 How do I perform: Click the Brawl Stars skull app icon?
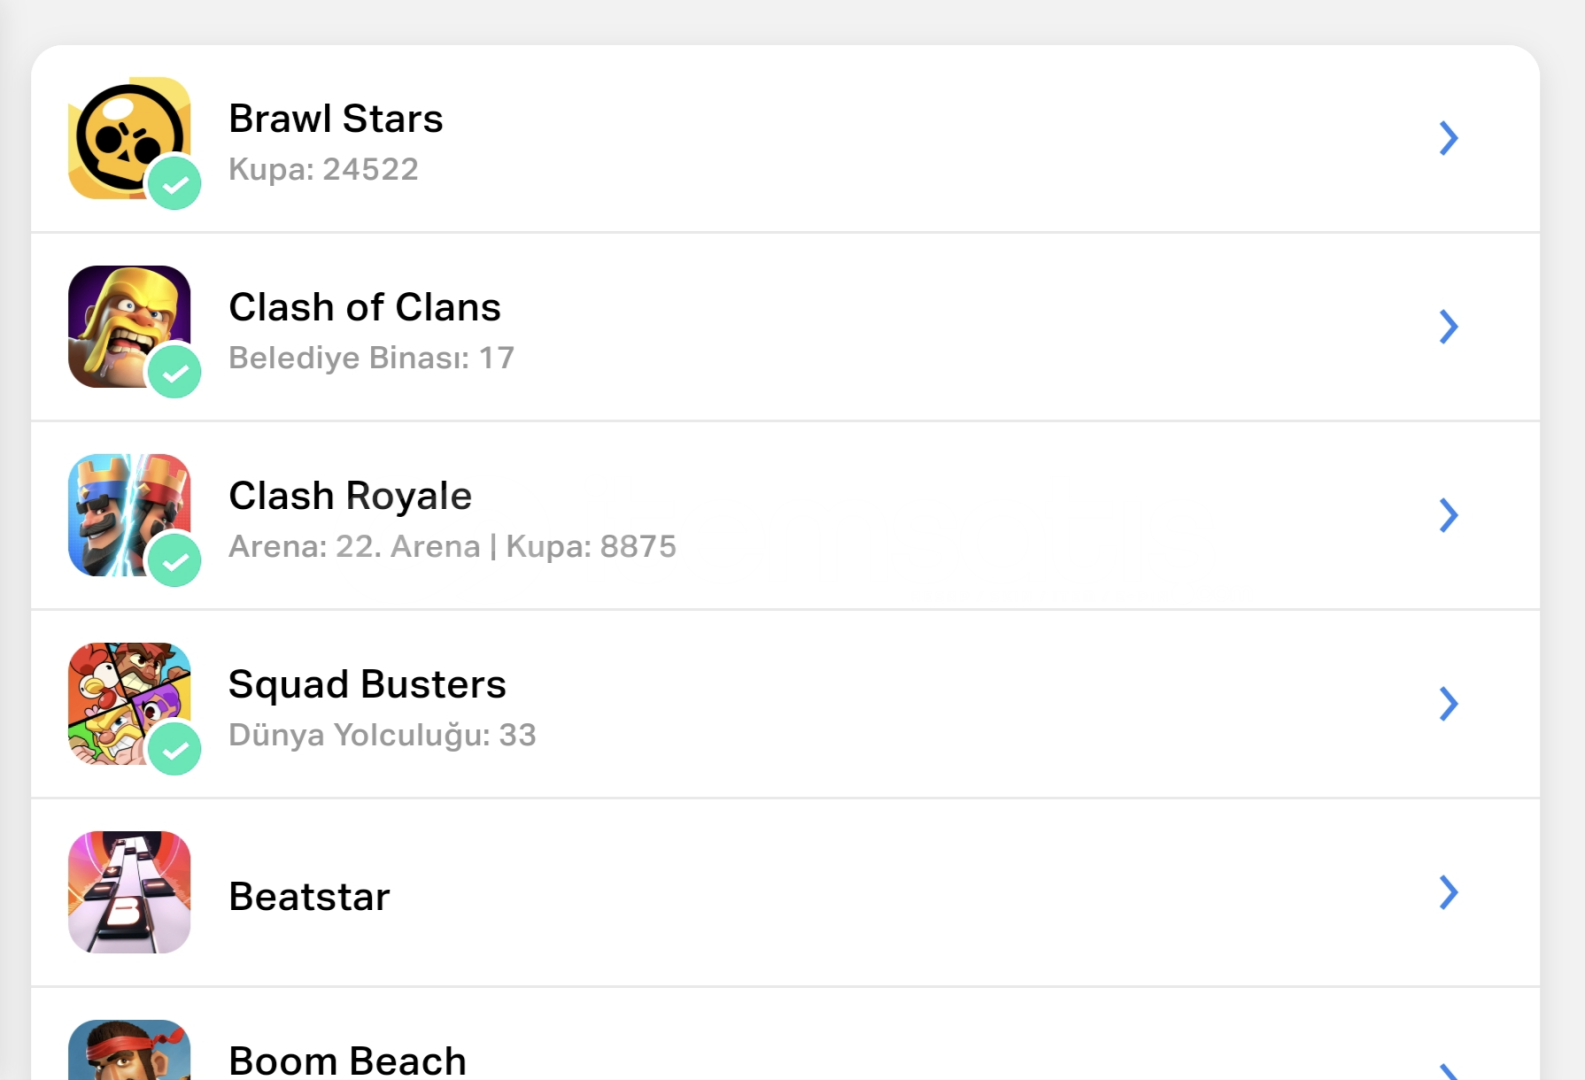(124, 134)
